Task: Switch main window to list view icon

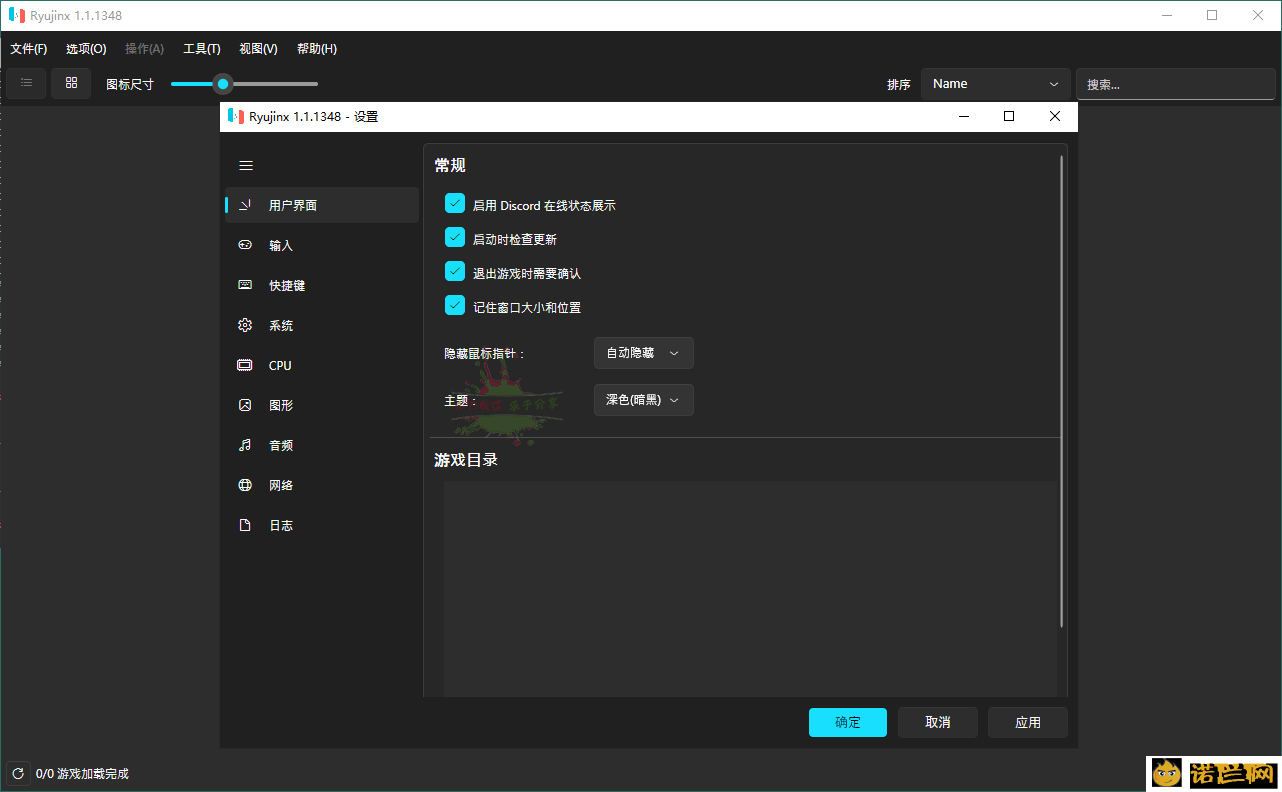Action: [x=26, y=83]
